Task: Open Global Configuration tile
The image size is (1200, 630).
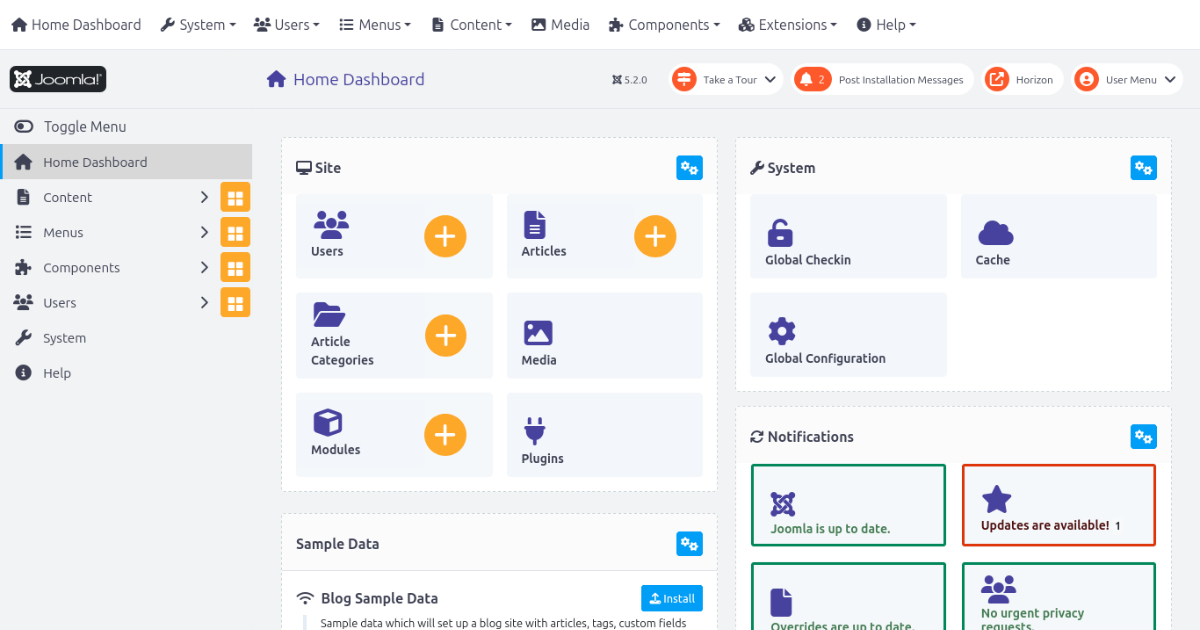Action: tap(847, 335)
